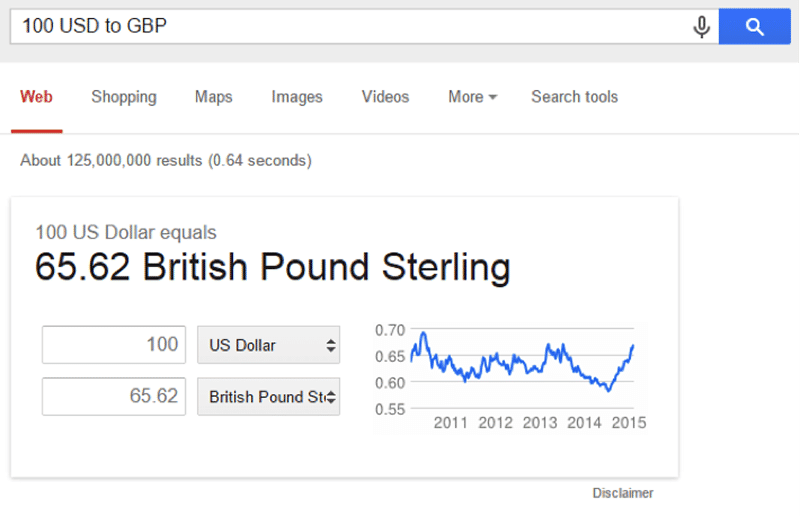800x516 pixels.
Task: Expand the More menu arrow
Action: (492, 97)
